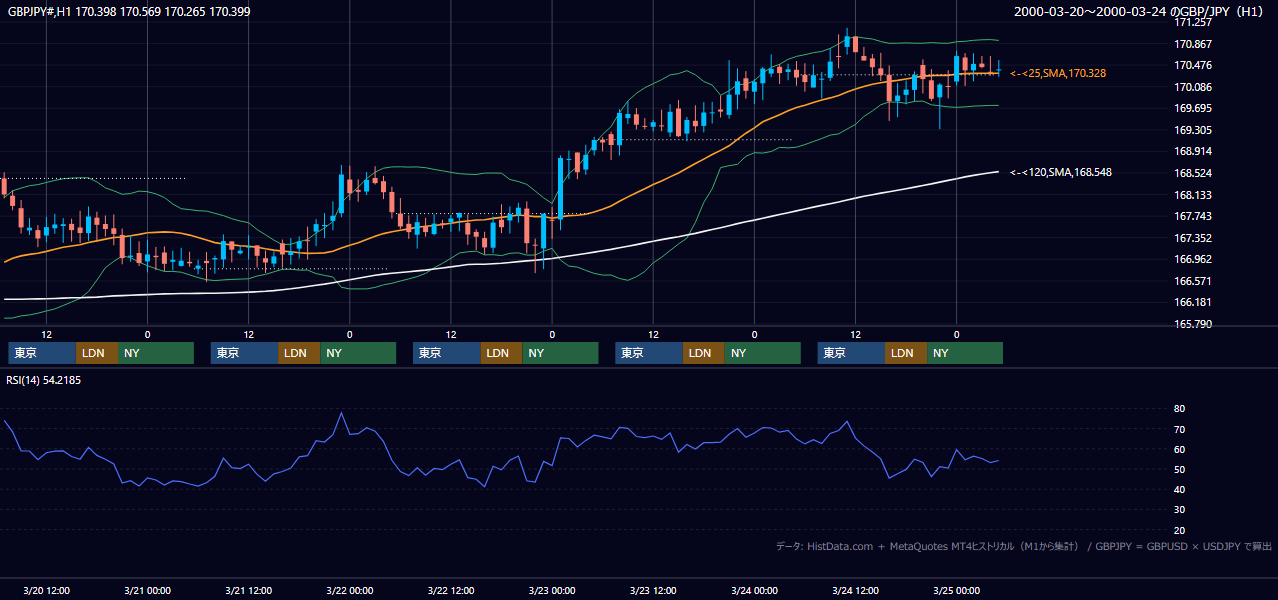Click RSI scale value 60

(x=1179, y=449)
